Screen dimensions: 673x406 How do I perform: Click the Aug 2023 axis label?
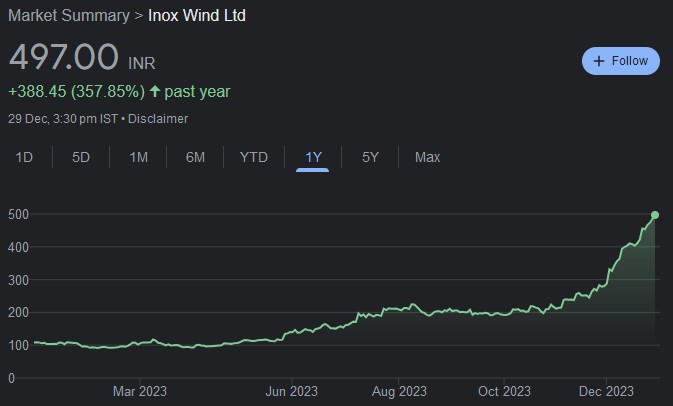[399, 391]
